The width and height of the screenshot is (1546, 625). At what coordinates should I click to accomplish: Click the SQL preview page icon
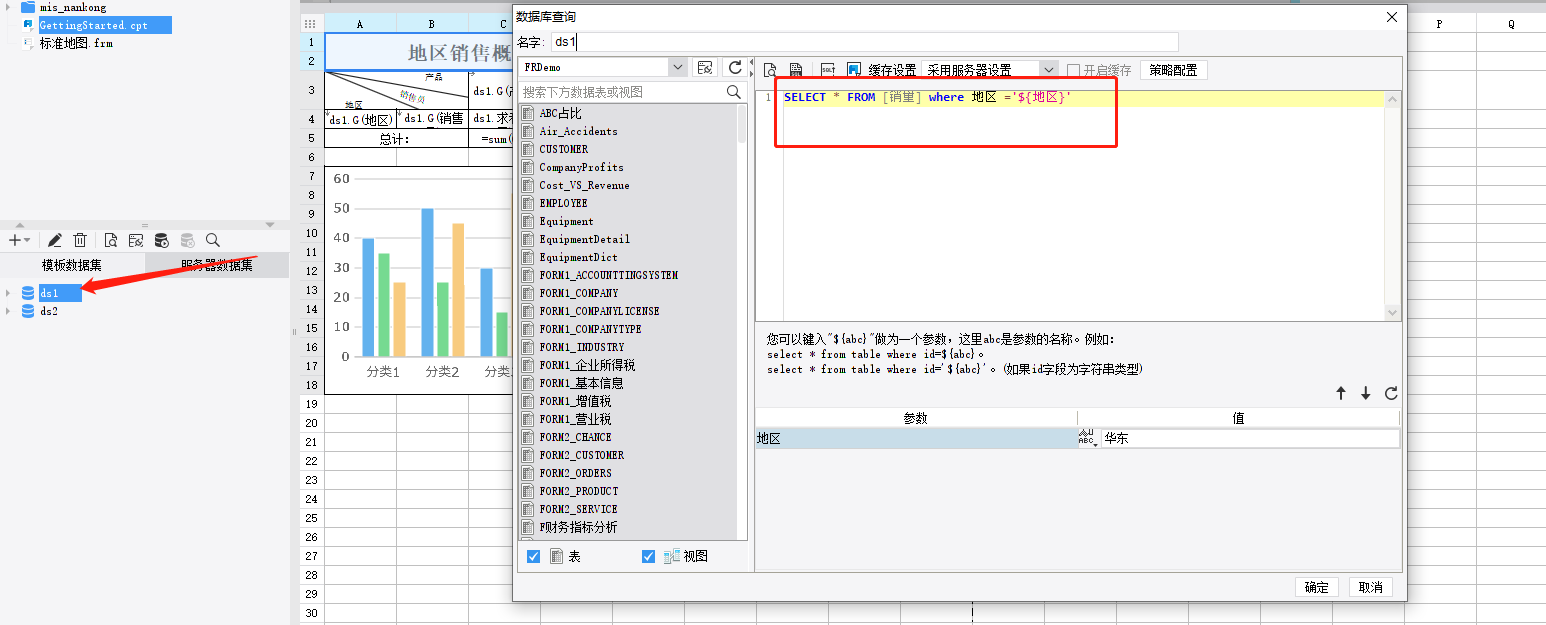pyautogui.click(x=771, y=70)
